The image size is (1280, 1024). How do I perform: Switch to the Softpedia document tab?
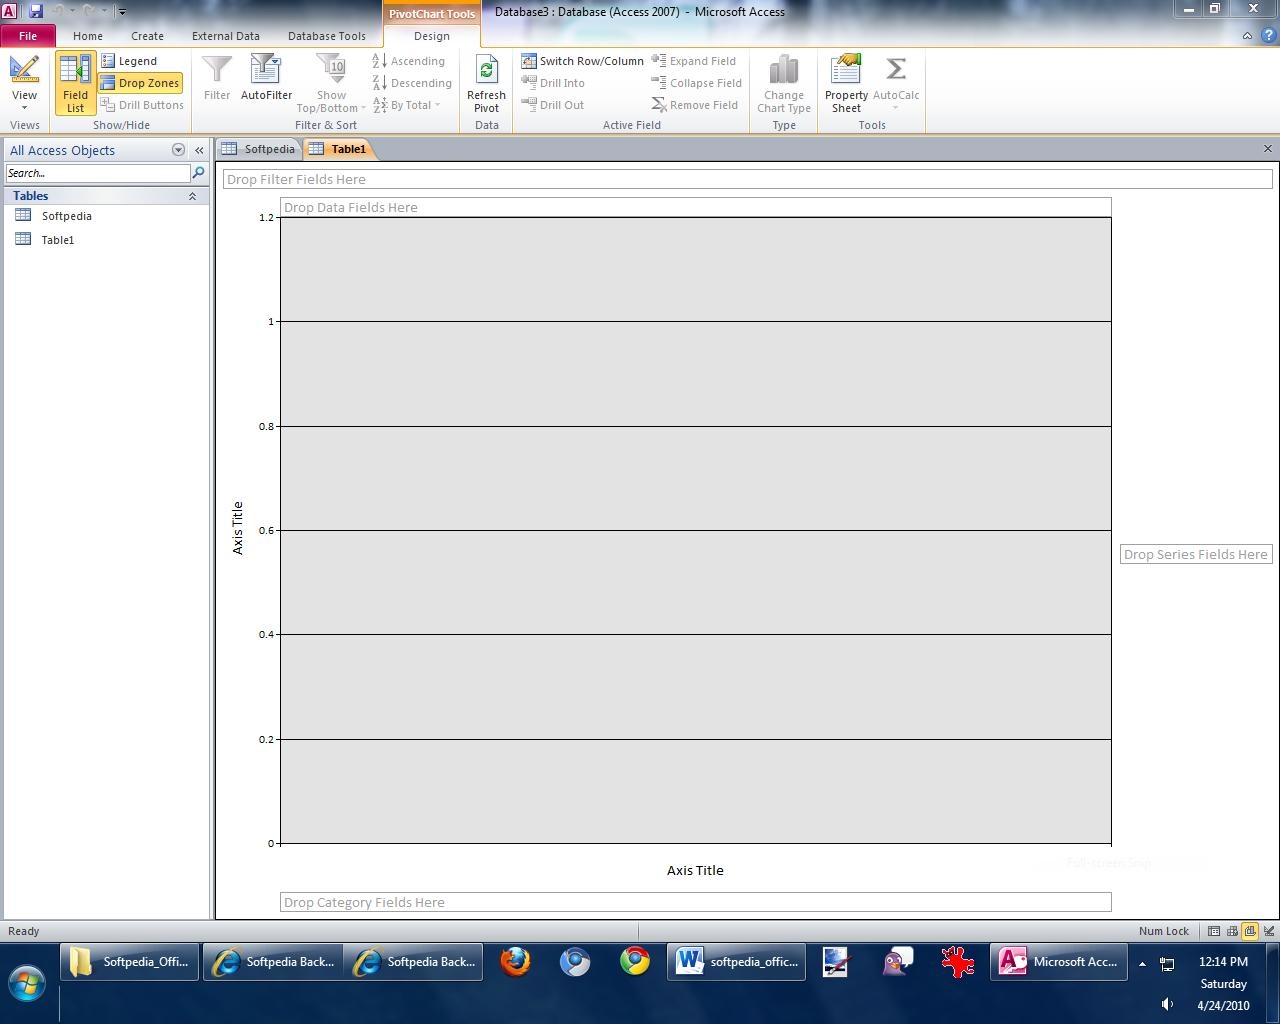259,149
